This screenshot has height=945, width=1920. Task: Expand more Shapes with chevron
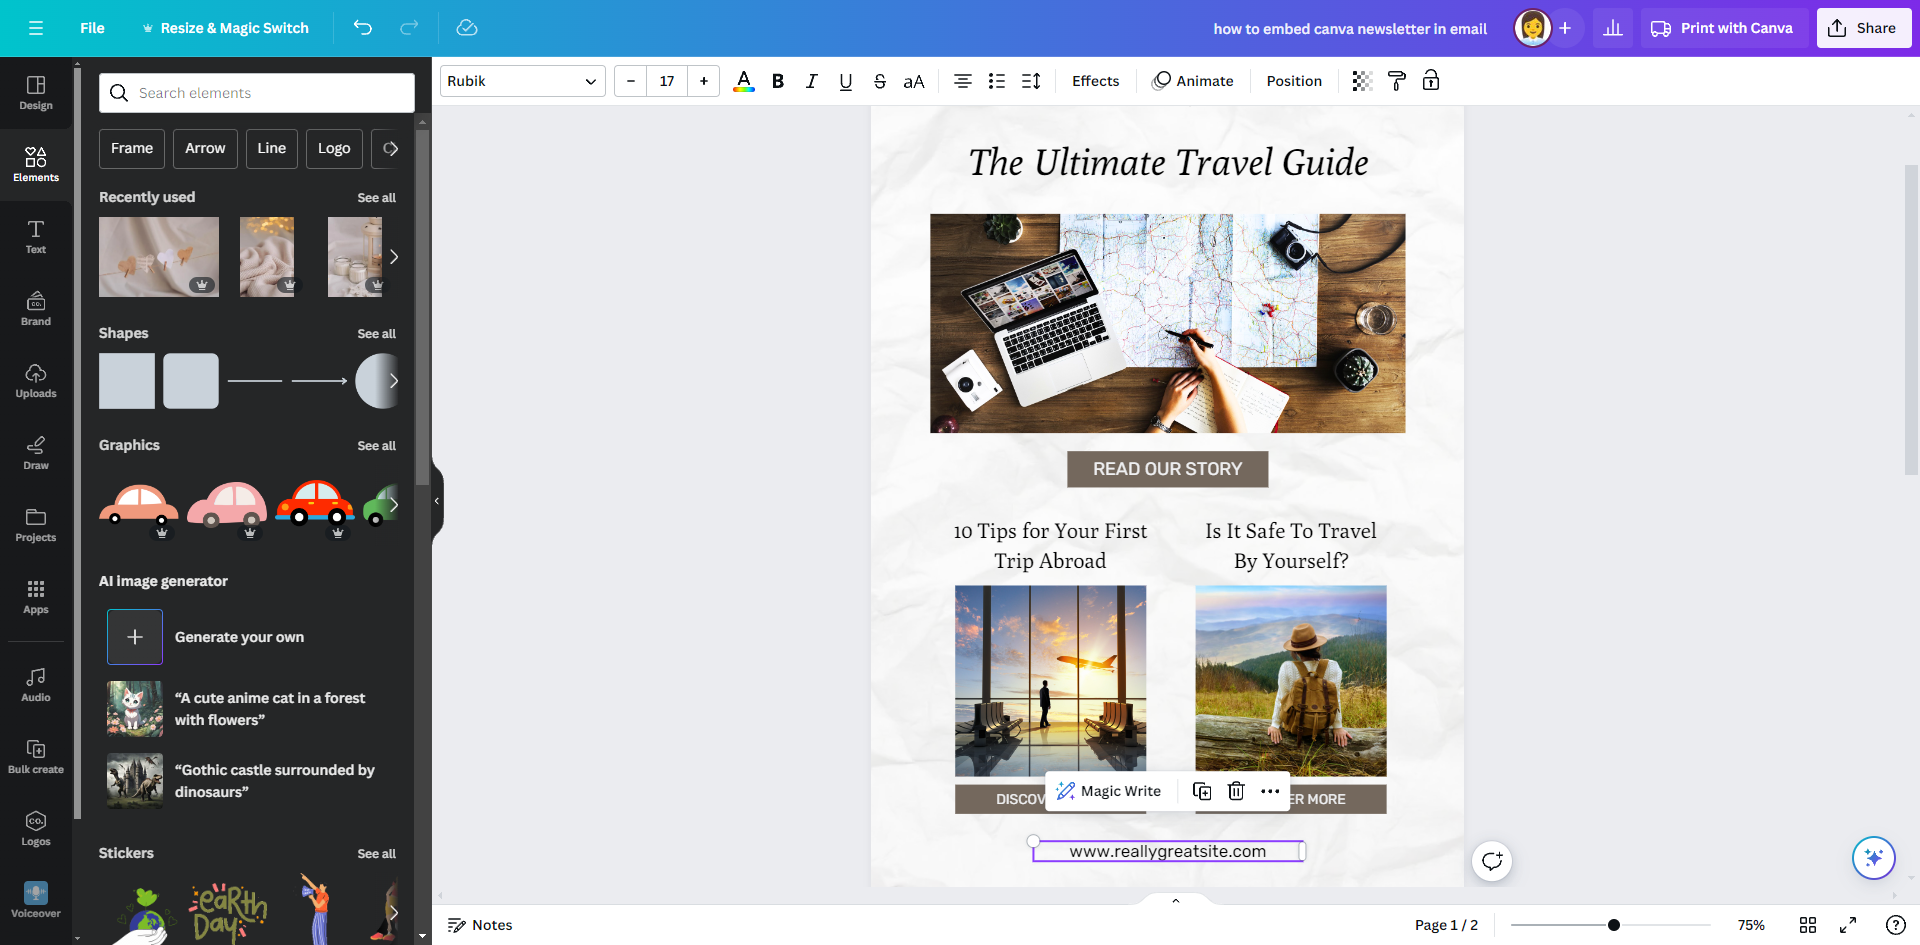tap(394, 381)
